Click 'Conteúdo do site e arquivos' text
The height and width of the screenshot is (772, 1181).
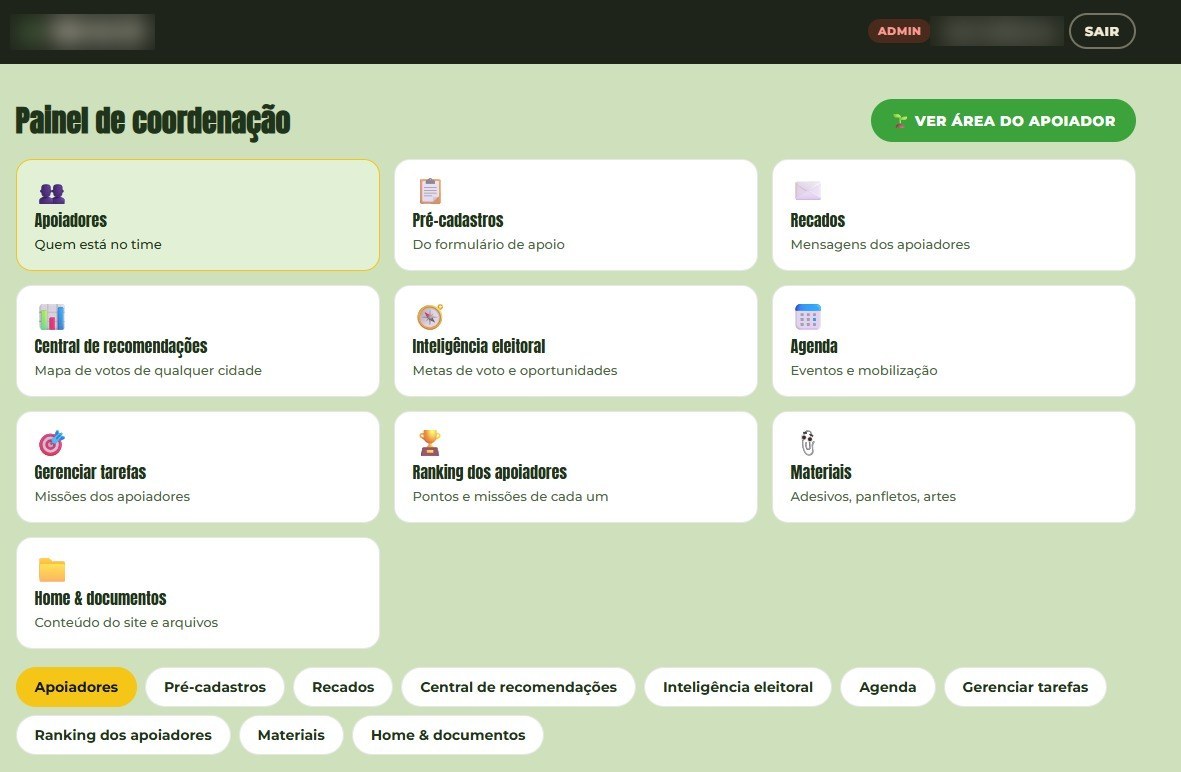pos(126,622)
